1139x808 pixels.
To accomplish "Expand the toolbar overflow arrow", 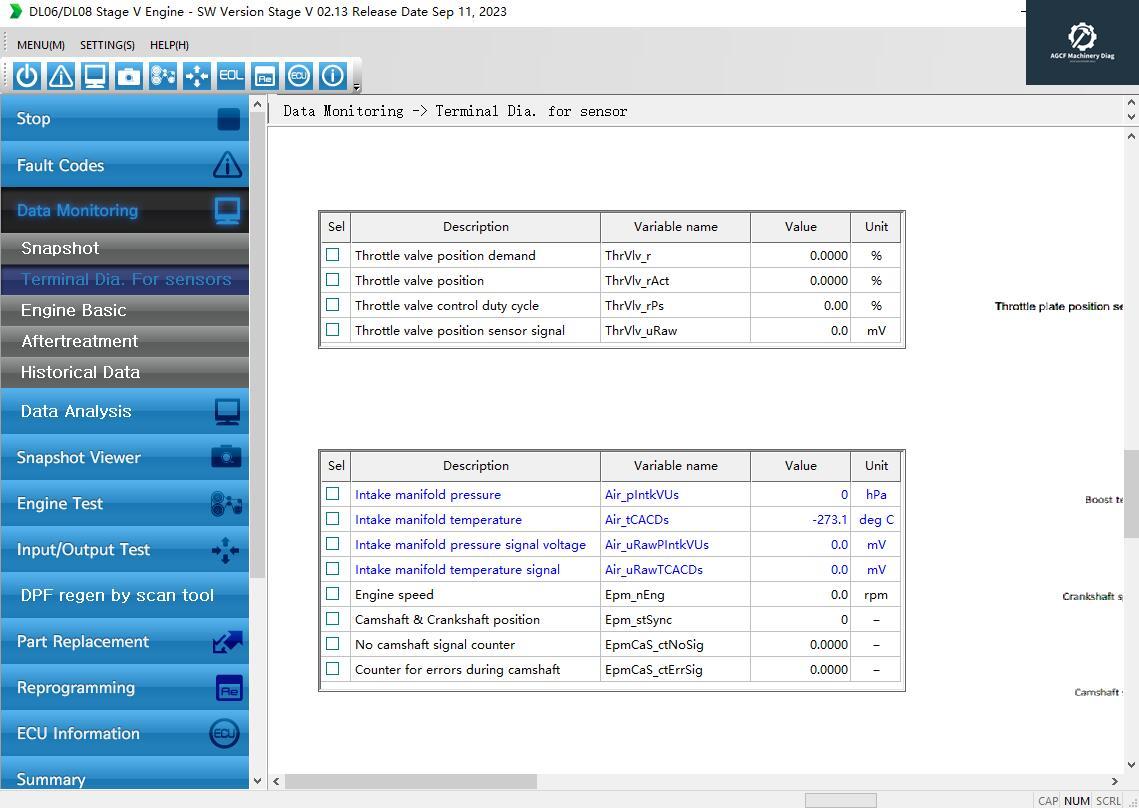I will 357,88.
